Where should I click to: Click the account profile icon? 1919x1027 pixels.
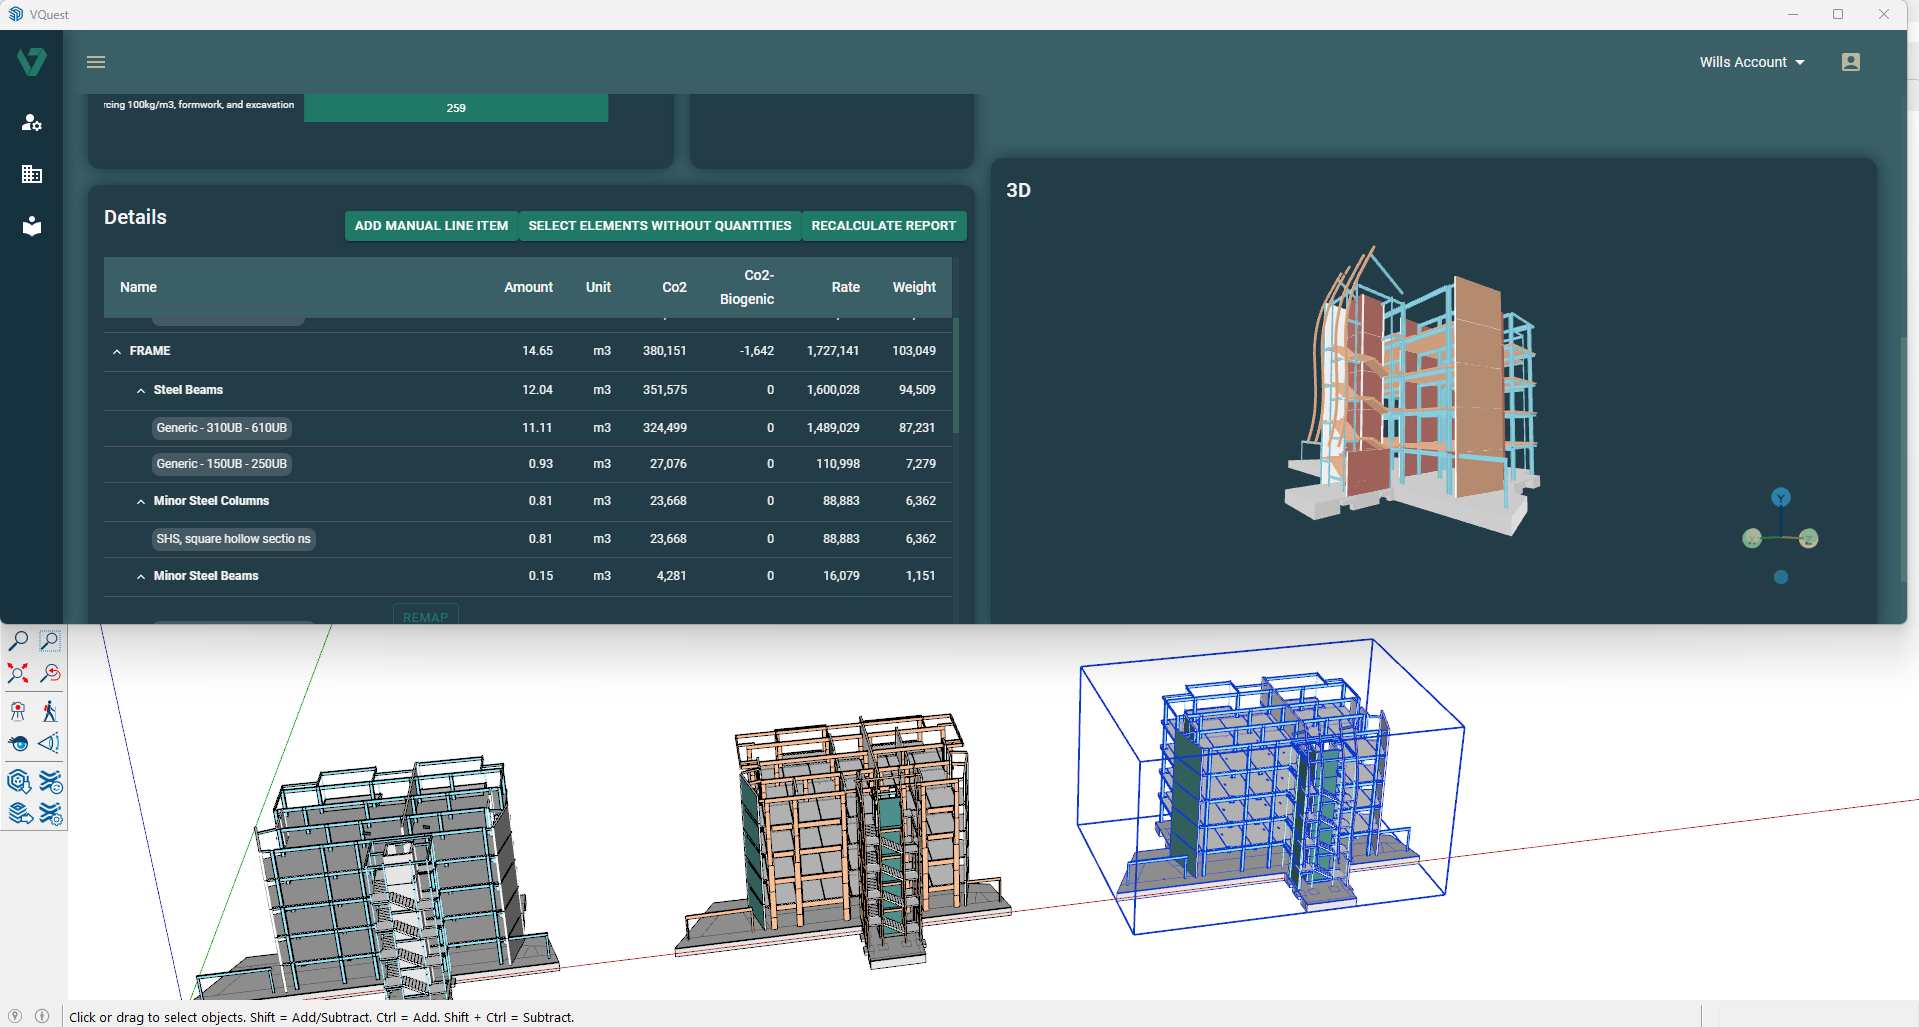pos(1850,62)
